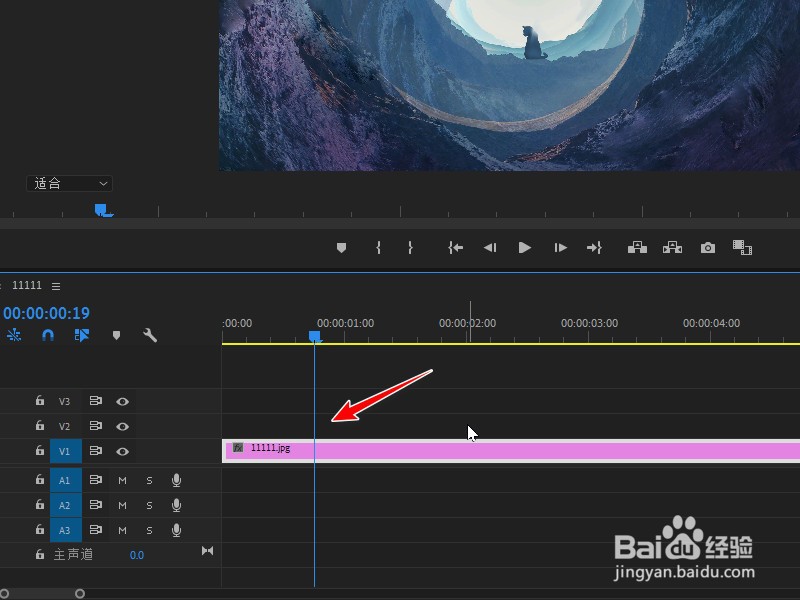The image size is (800, 600).
Task: Open timeline display settings wrench
Action: tap(150, 335)
